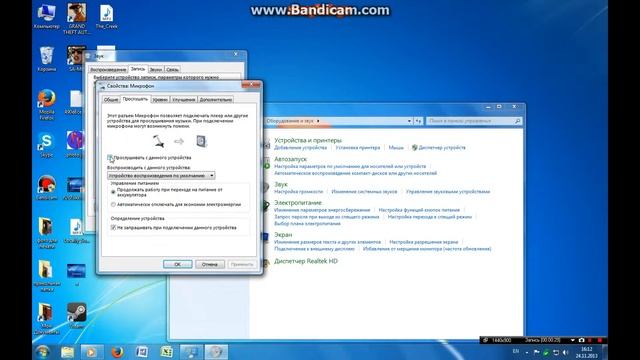Viewport: 640px width, 360px height.
Task: Click the network tray icon
Action: [556, 352]
